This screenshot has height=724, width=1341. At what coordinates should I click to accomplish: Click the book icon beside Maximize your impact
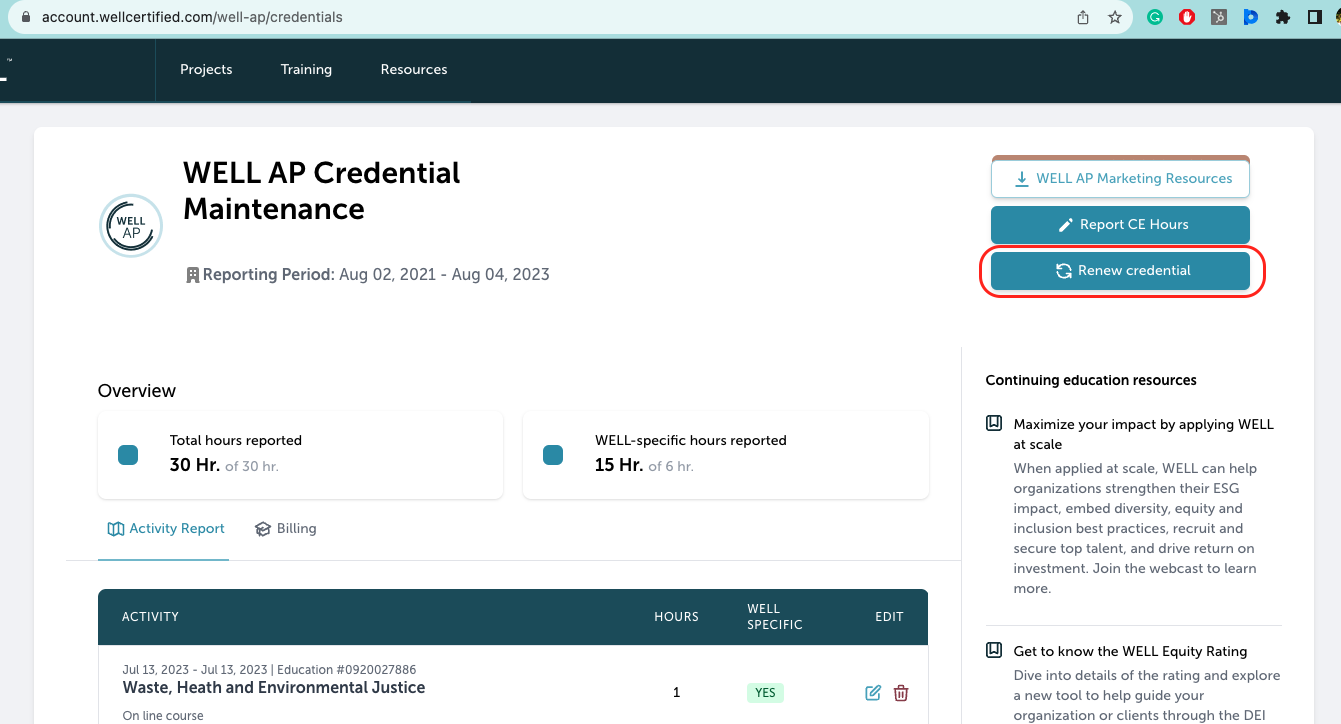[x=994, y=424]
